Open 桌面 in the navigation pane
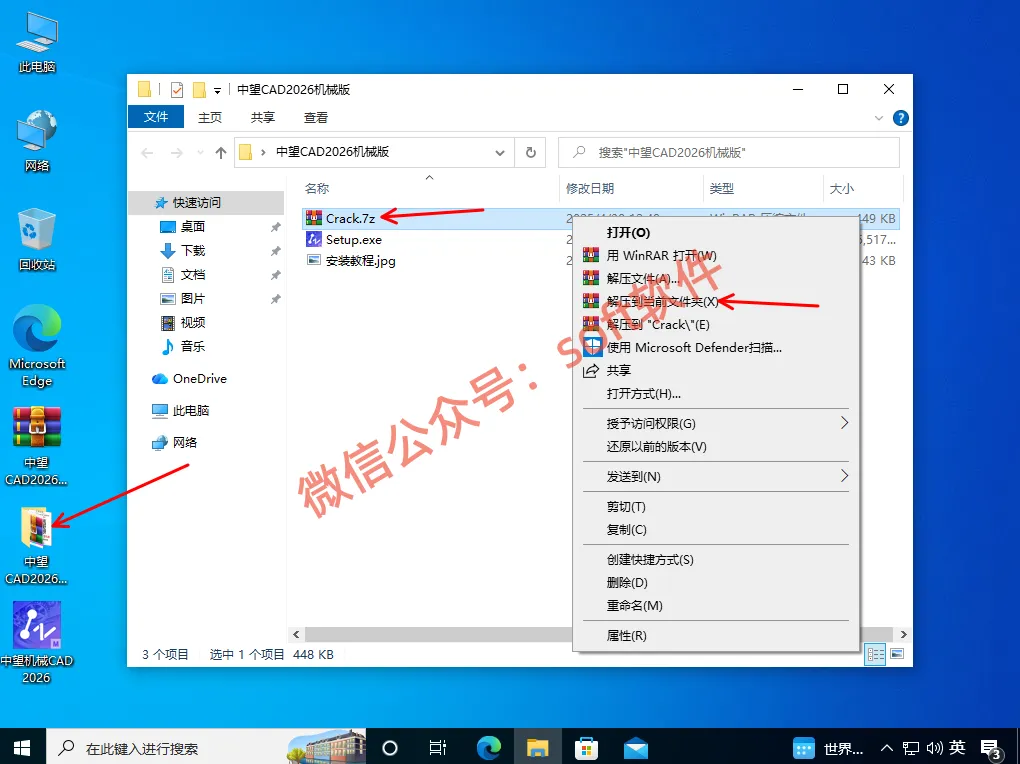The image size is (1020, 764). tap(193, 226)
